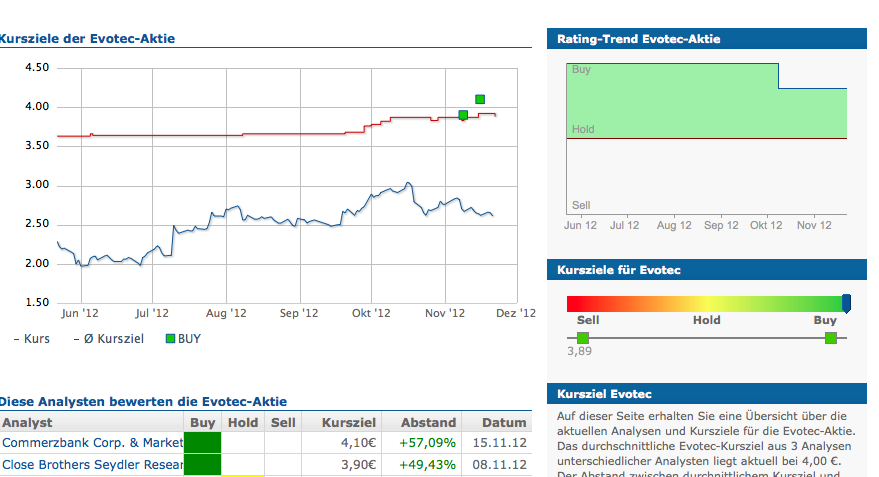
Task: Click the 3,89 value under the target slider
Action: point(579,351)
